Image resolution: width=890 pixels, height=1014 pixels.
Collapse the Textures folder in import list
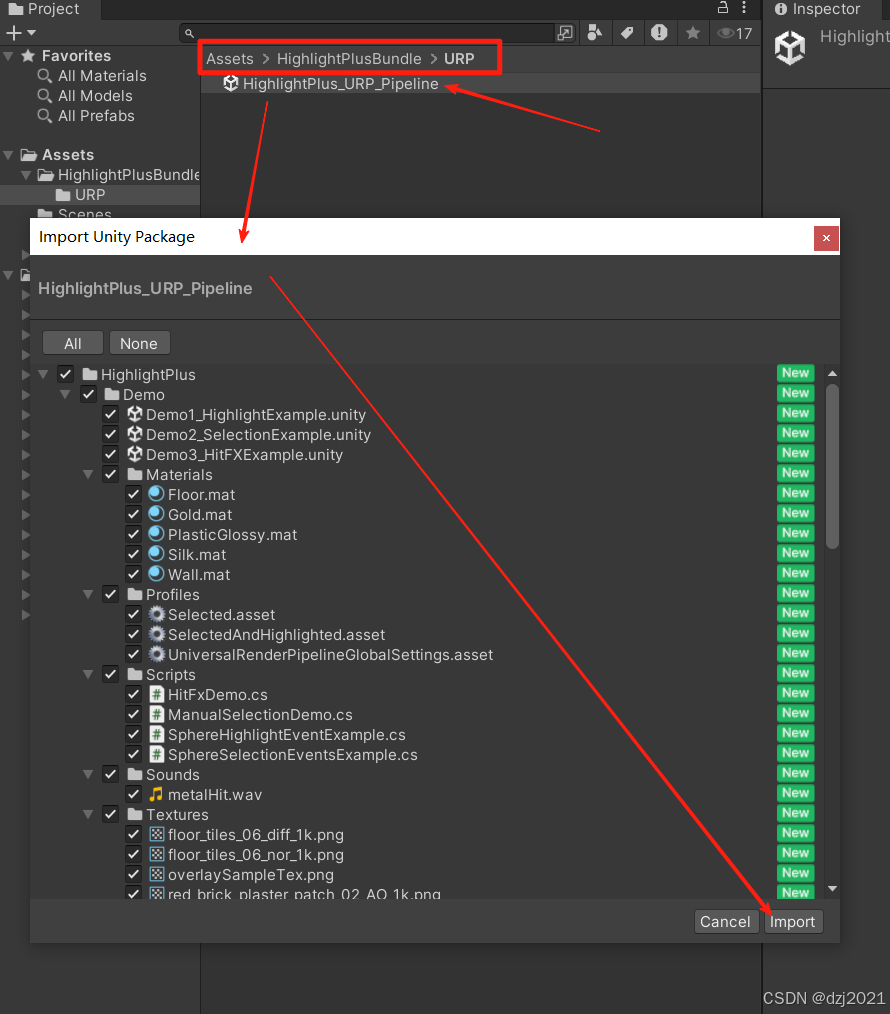coord(88,815)
